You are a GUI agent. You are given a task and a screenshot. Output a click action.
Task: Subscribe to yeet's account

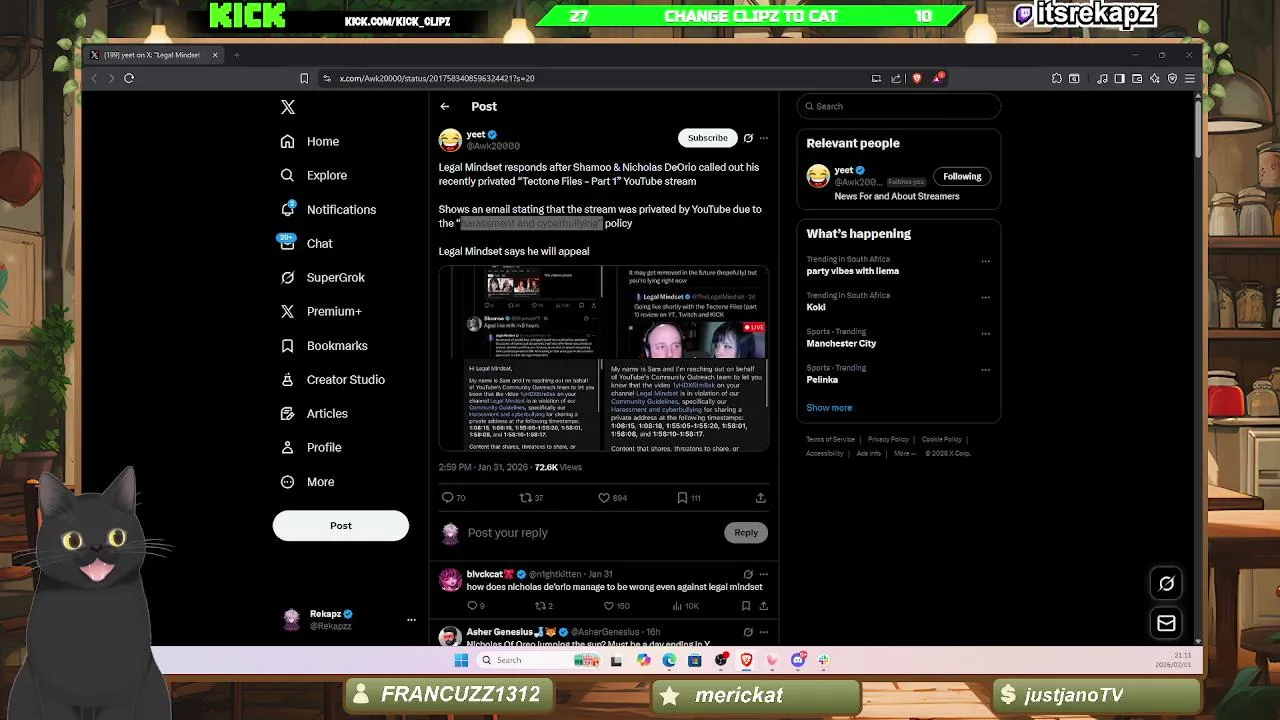(x=707, y=138)
